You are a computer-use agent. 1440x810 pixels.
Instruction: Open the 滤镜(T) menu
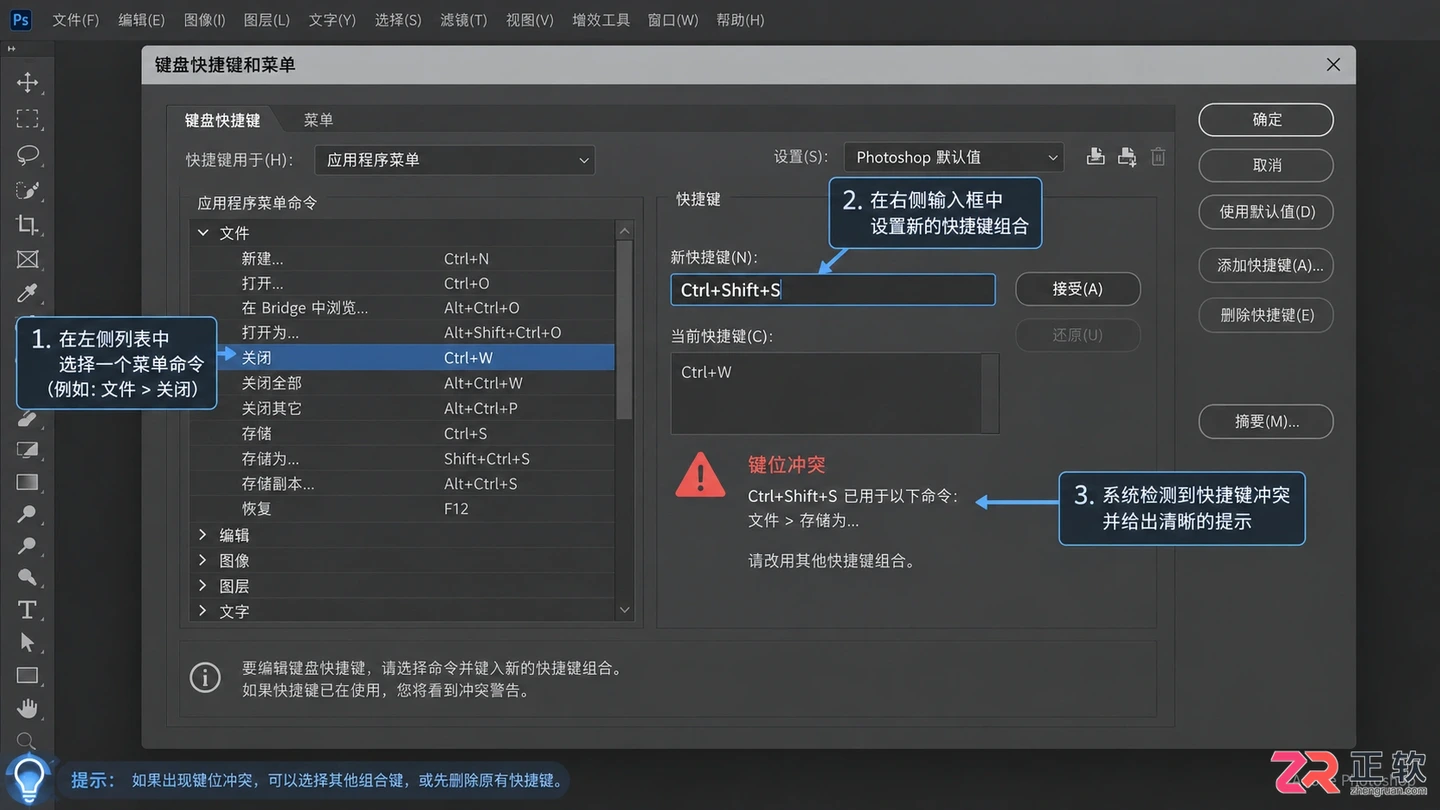464,20
